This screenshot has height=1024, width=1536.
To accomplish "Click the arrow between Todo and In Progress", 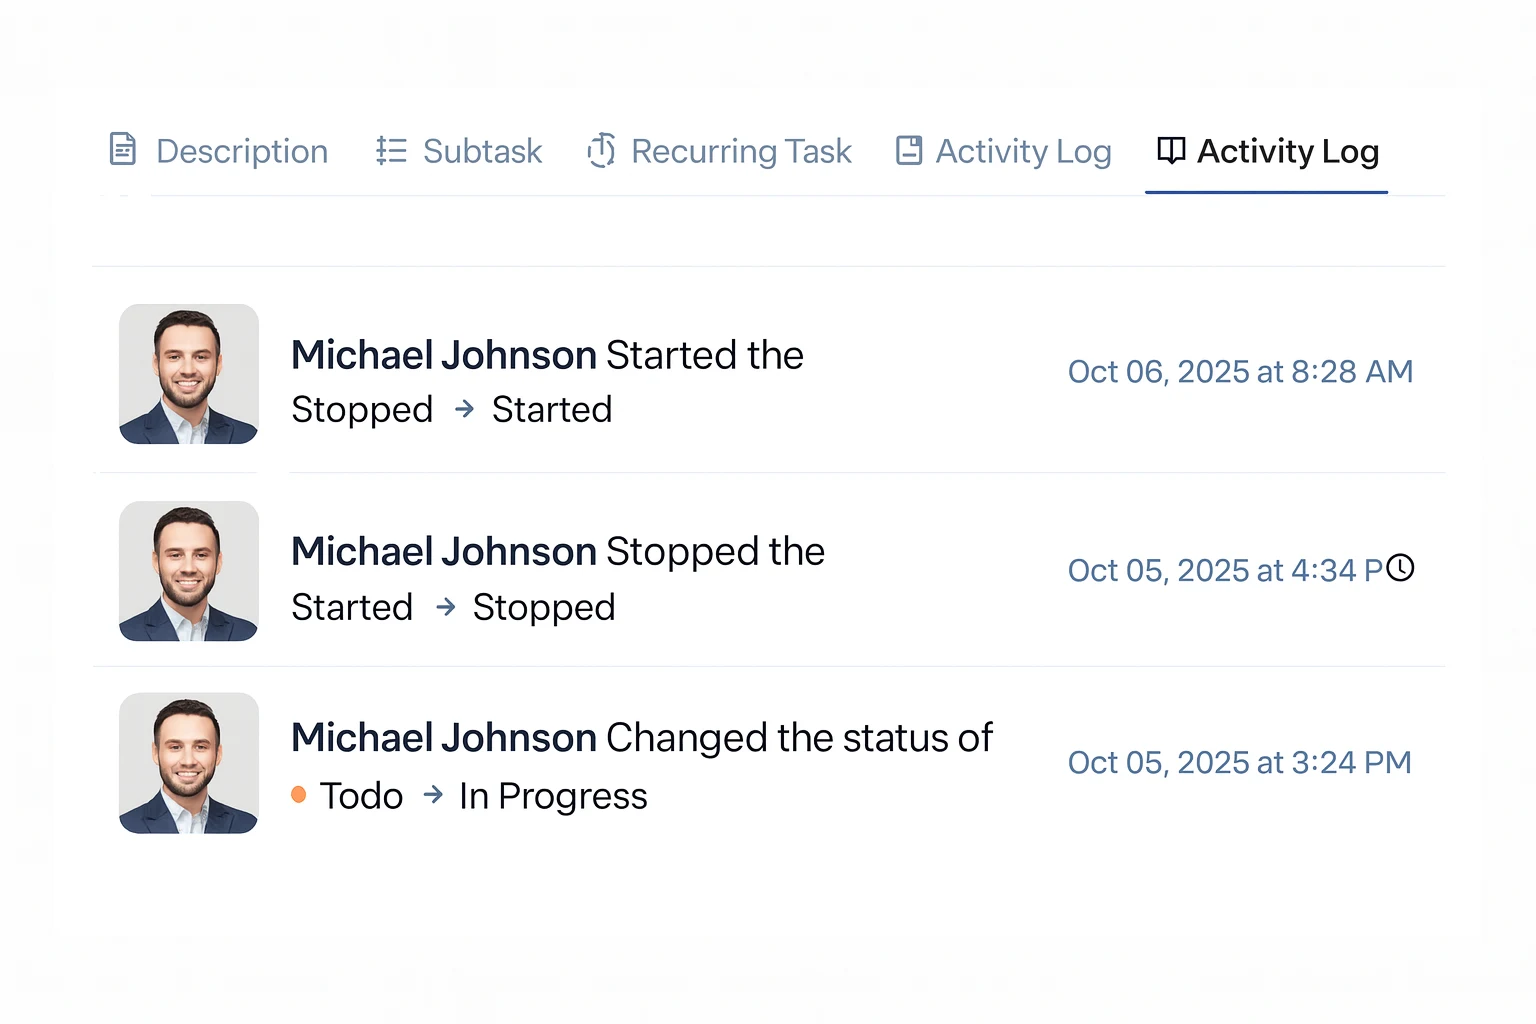I will [433, 795].
